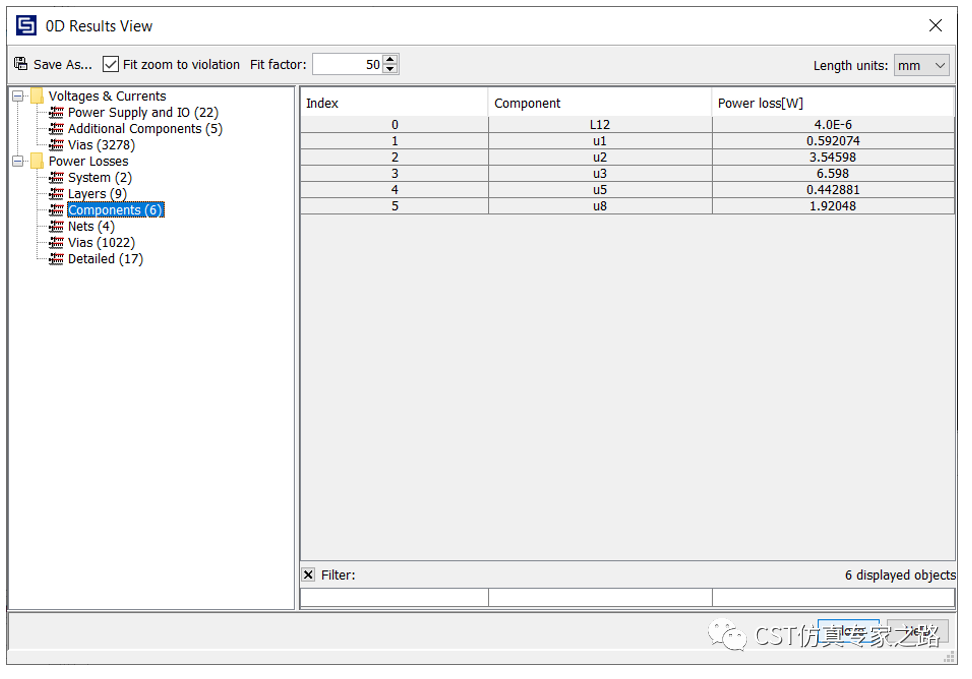Click the Index filter input field
Viewport: 972px width, 679px height.
(x=394, y=597)
